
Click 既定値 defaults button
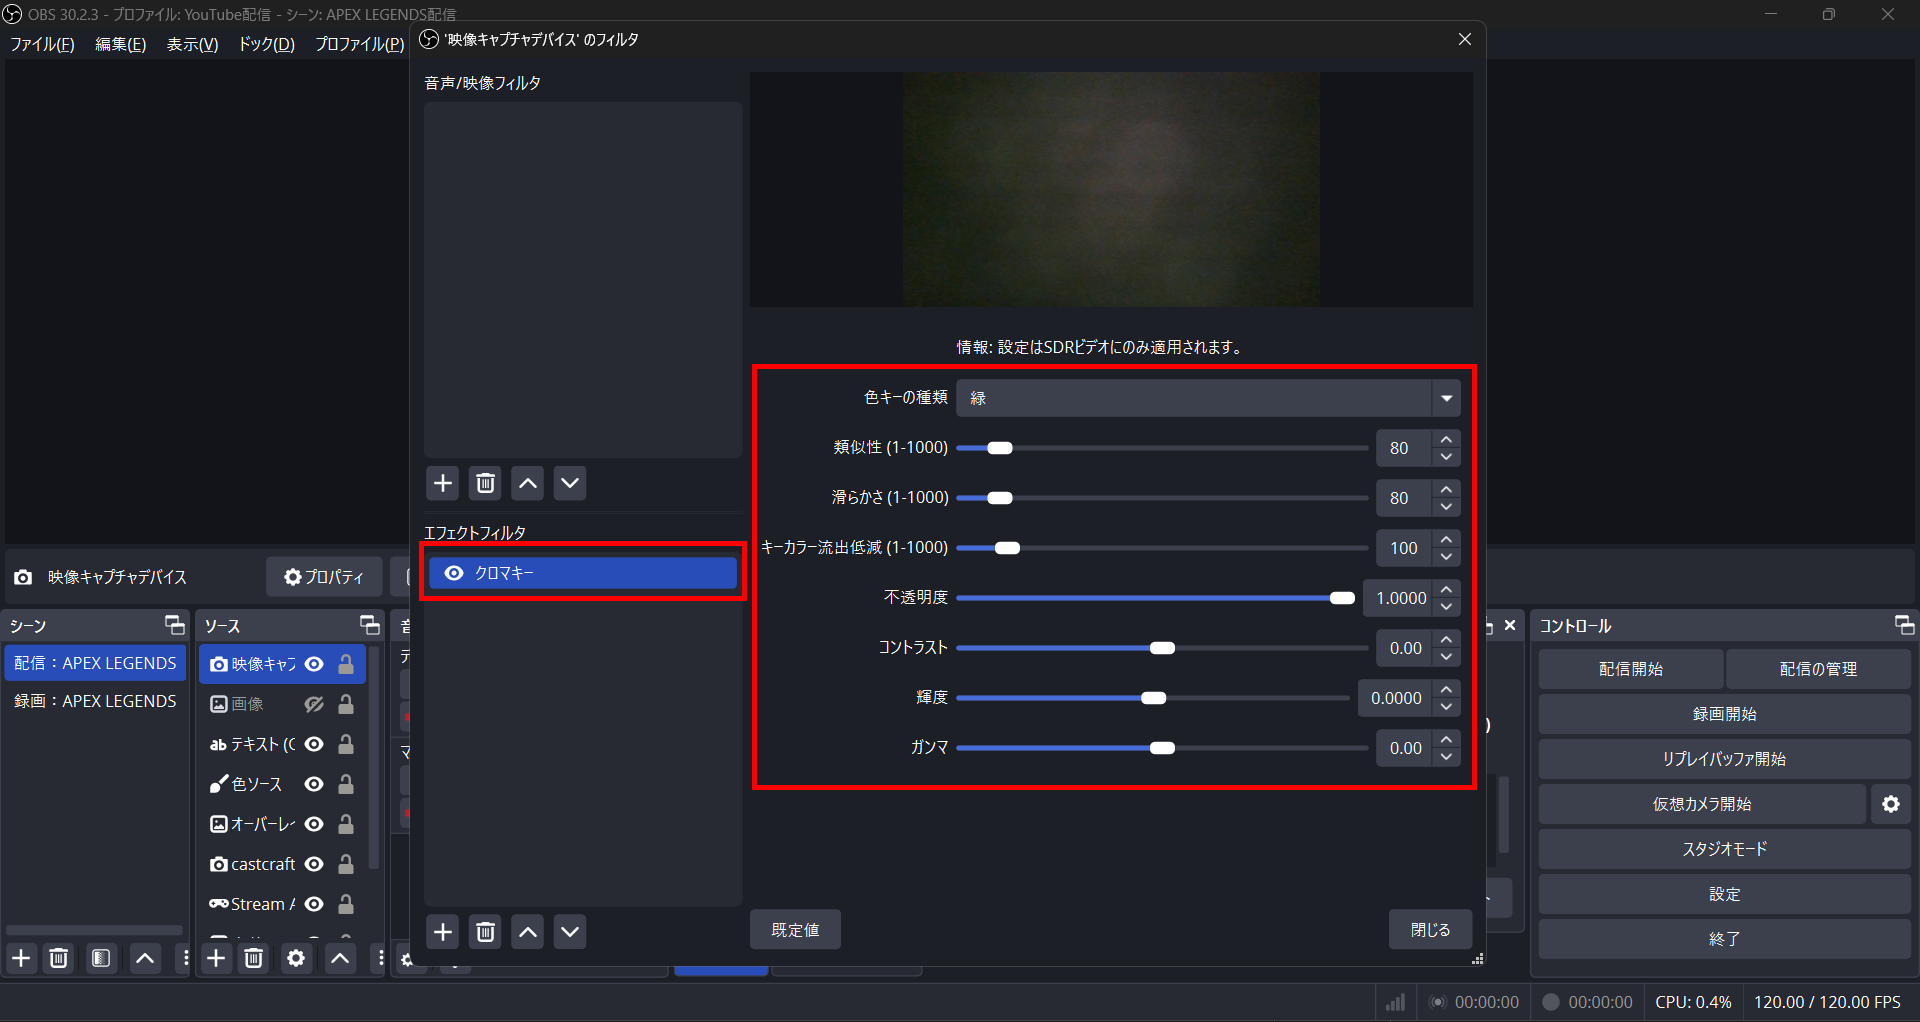pos(795,930)
